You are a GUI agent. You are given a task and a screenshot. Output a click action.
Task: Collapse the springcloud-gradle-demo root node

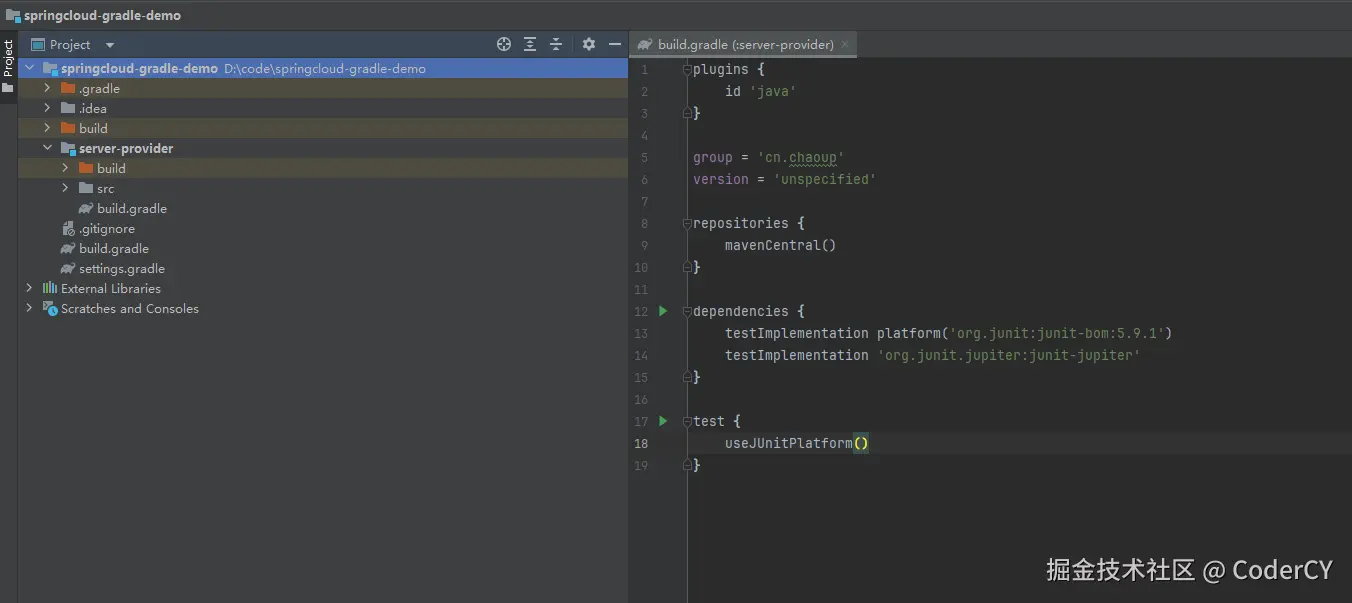[29, 68]
